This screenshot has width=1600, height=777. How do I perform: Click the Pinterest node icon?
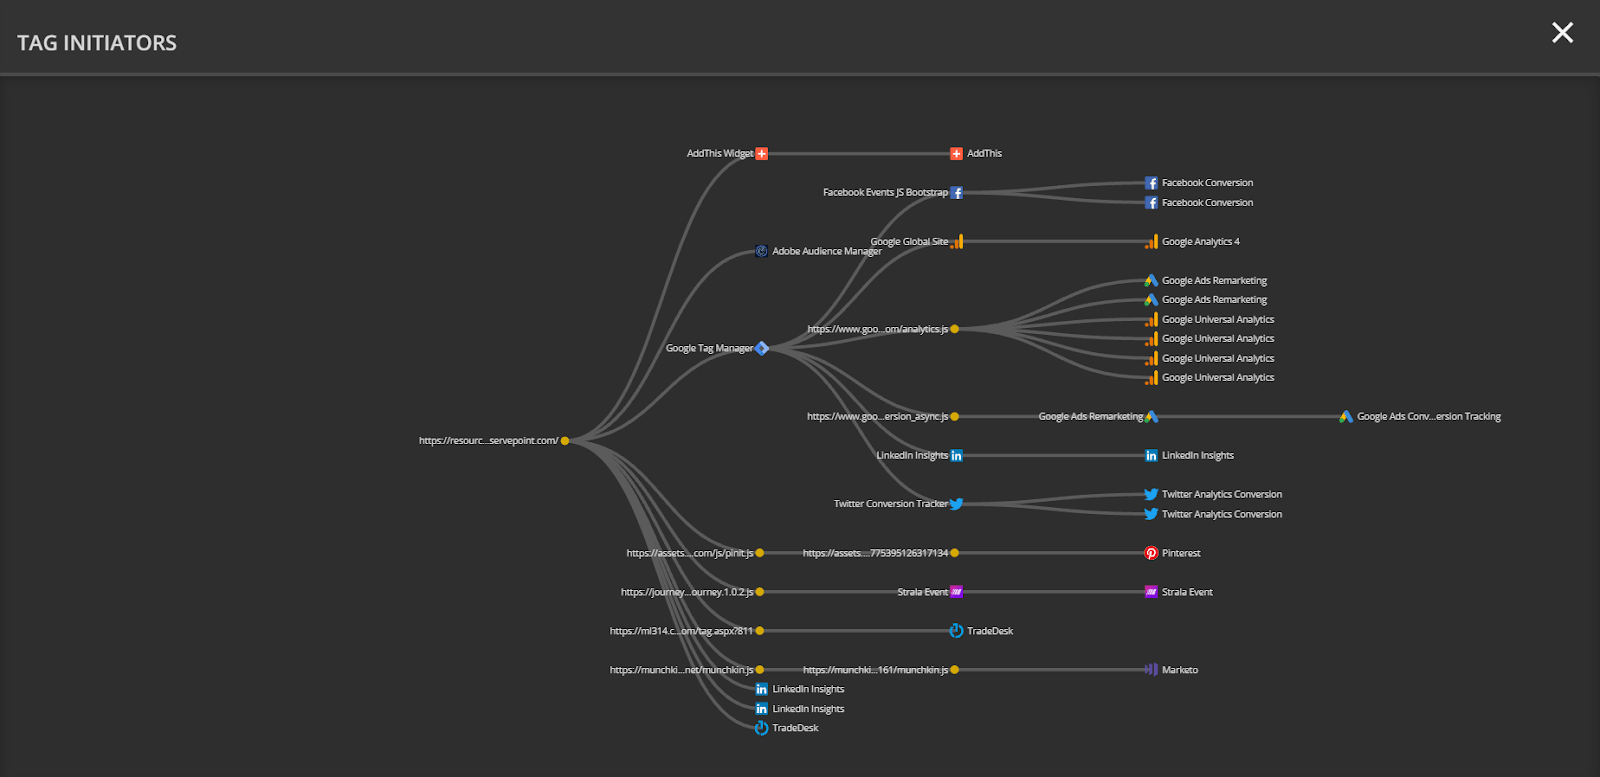(x=1152, y=553)
